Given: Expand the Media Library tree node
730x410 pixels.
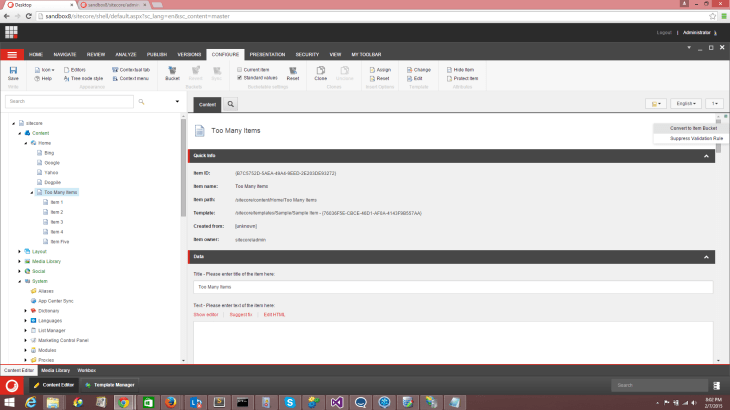Looking at the screenshot, I should pos(20,260).
